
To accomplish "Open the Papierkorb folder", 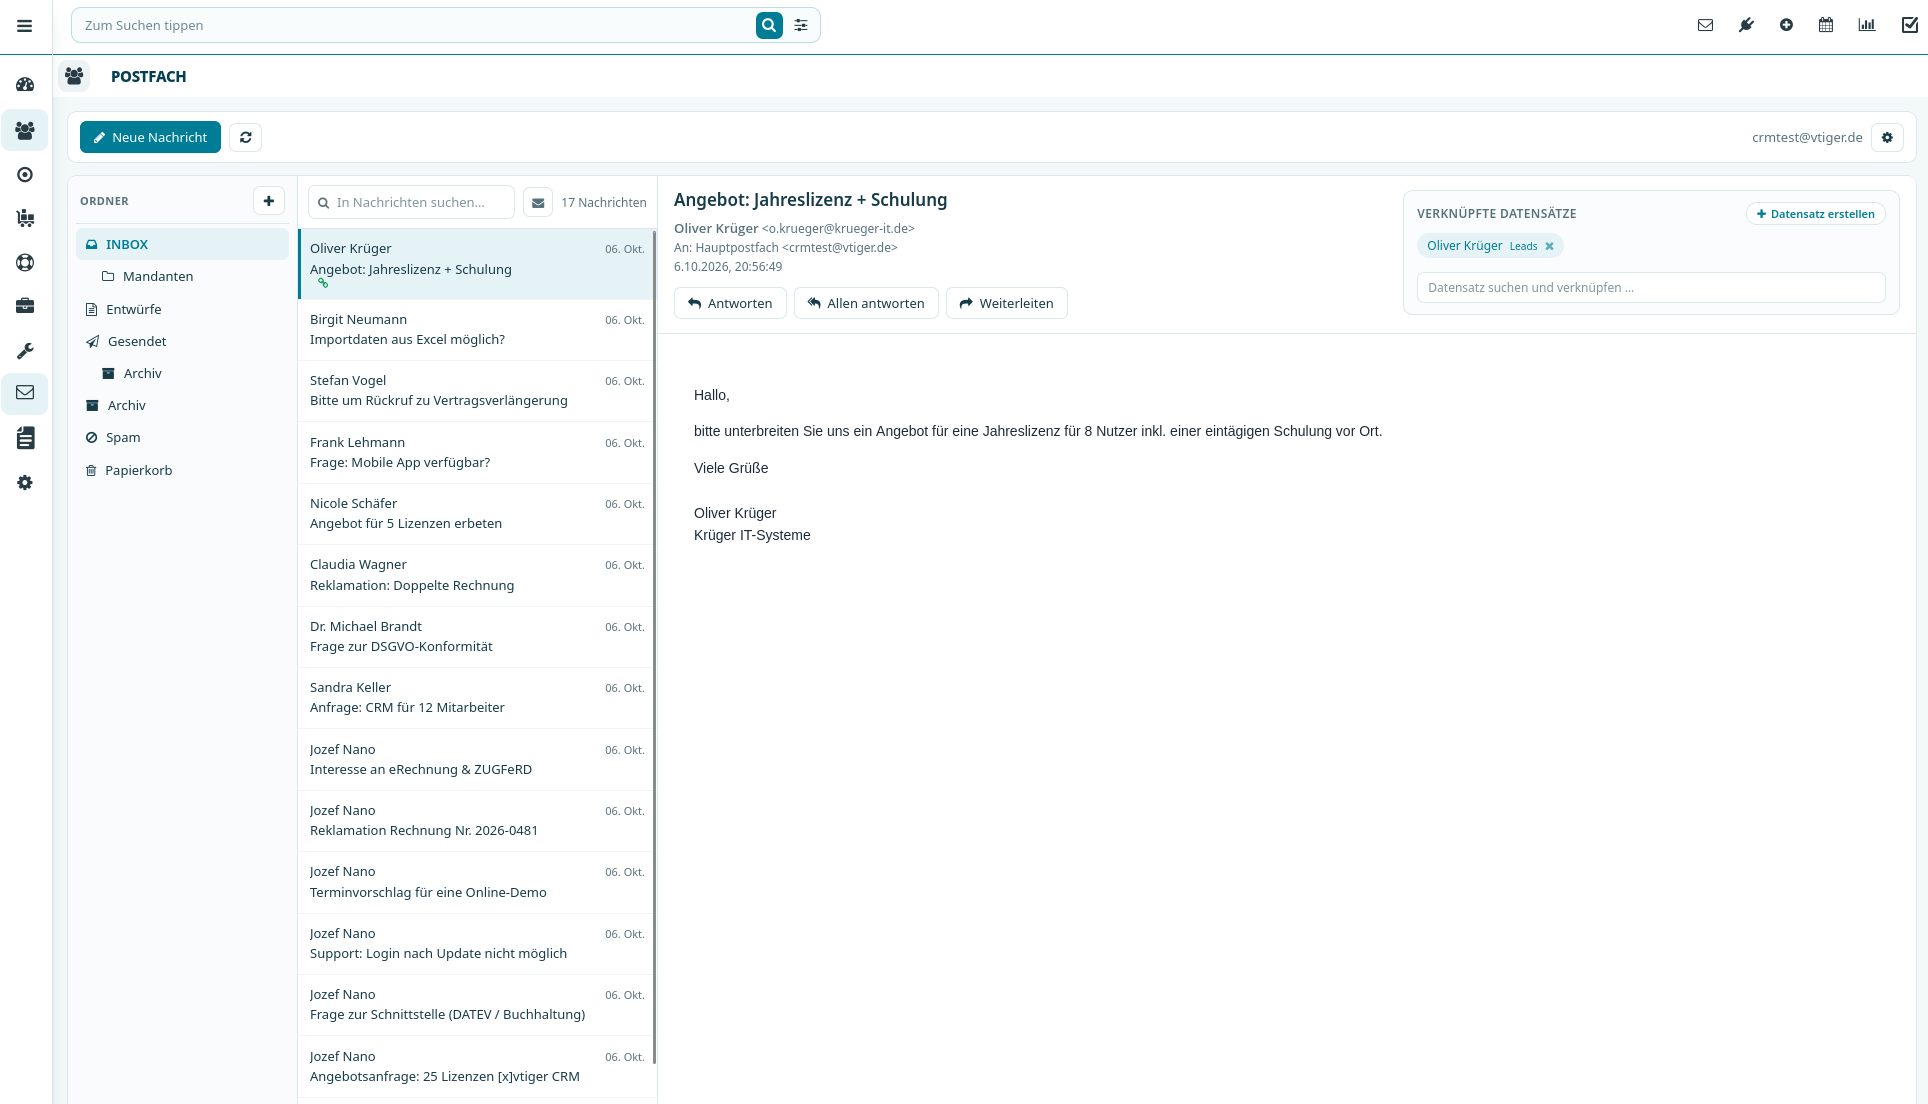I will pyautogui.click(x=182, y=470).
